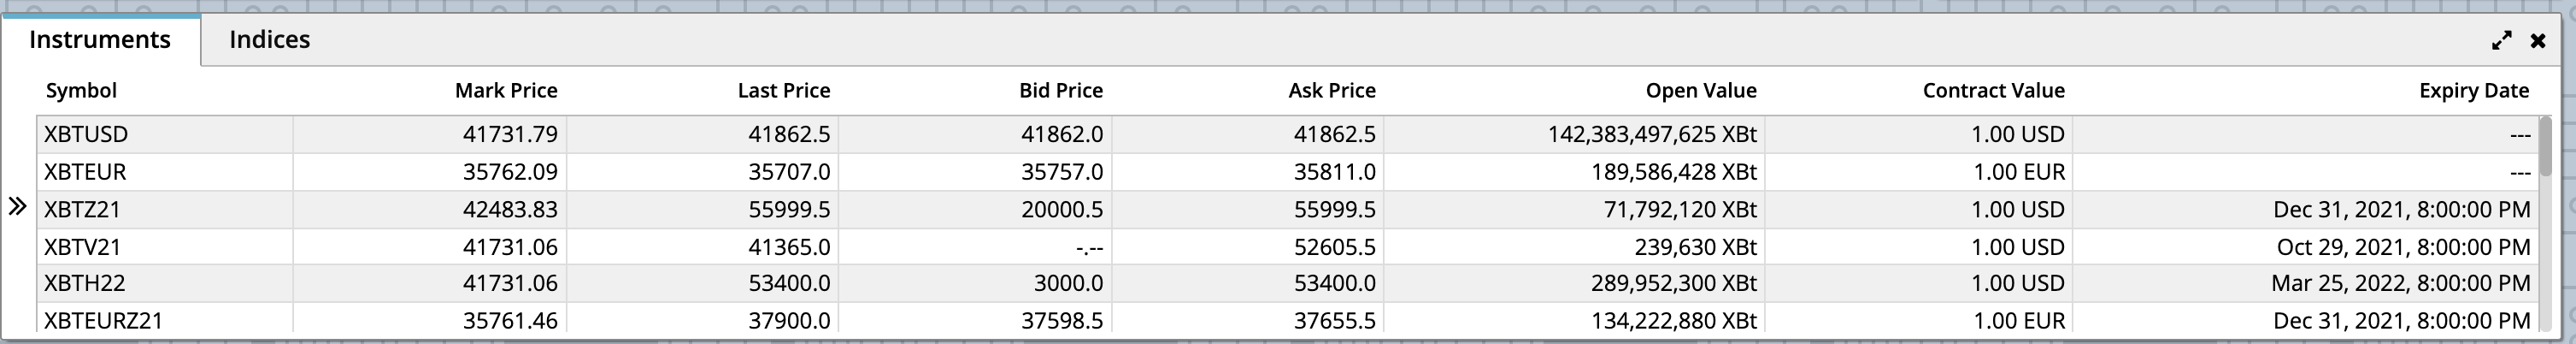Image resolution: width=2576 pixels, height=344 pixels.
Task: Click the instruments table vertical scrollbar
Action: tap(2545, 147)
